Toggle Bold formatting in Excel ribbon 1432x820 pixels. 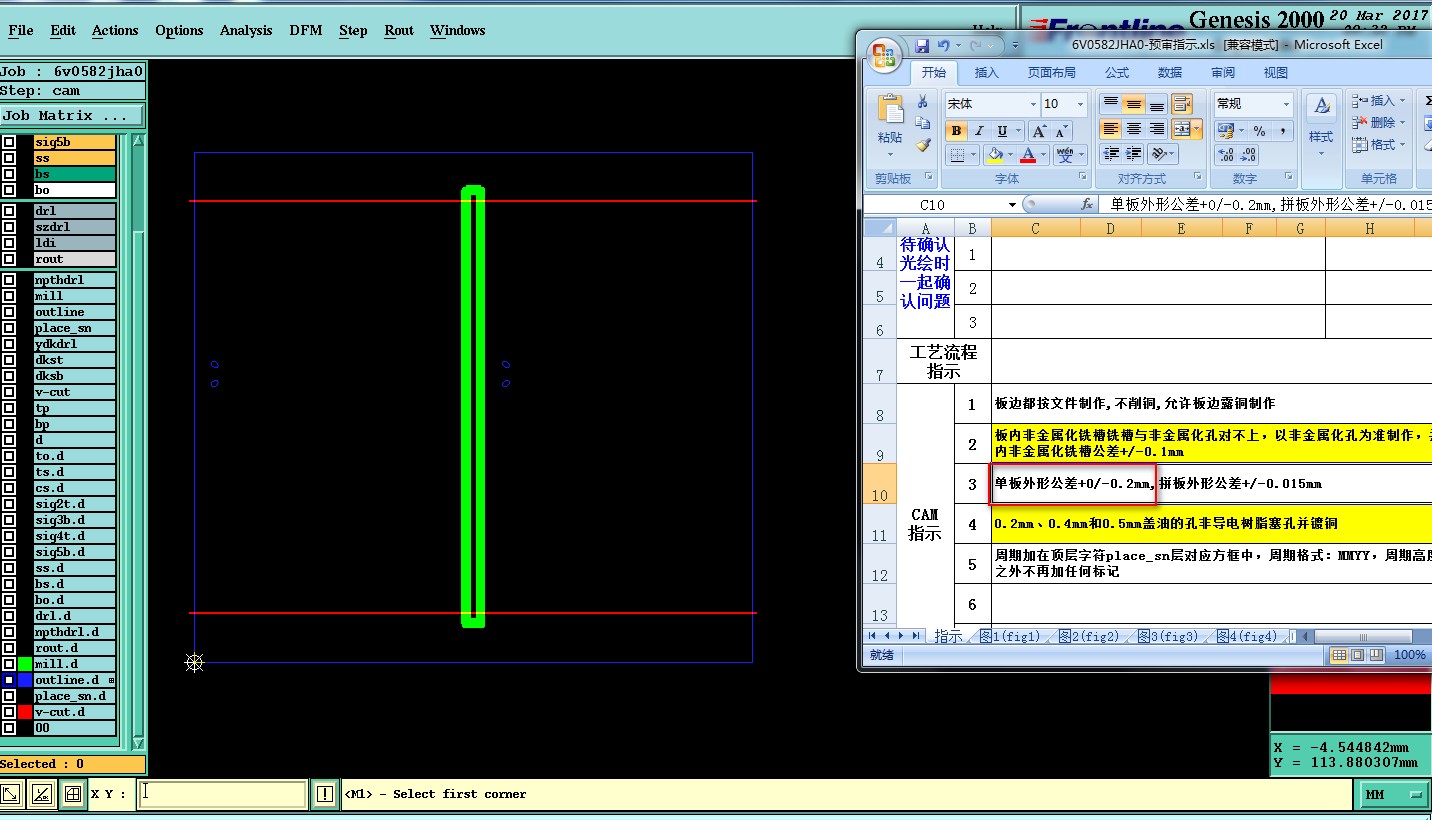click(956, 131)
